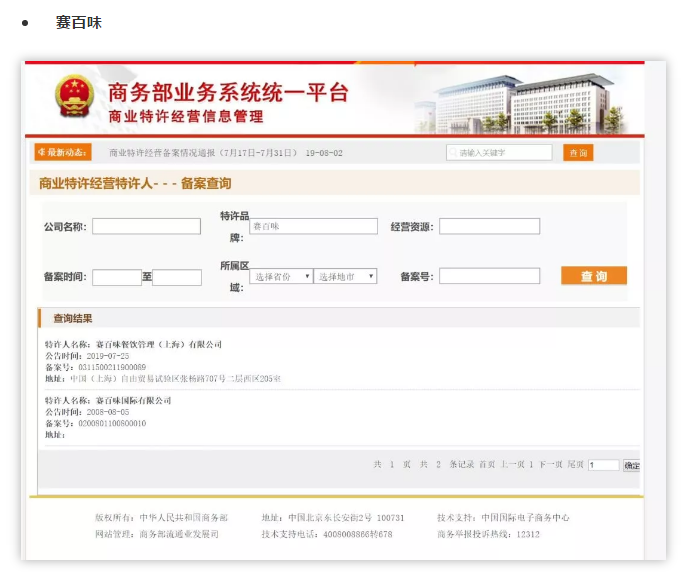The height and width of the screenshot is (579, 695).
Task: Click the national emblem logo
Action: click(74, 96)
